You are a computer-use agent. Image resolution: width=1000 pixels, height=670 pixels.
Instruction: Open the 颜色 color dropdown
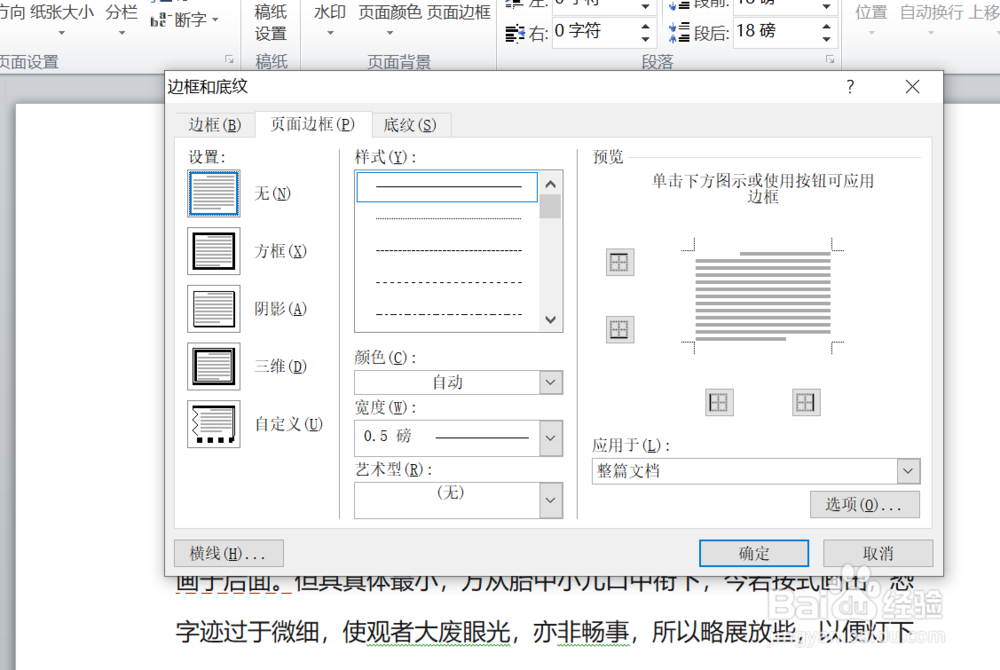550,382
